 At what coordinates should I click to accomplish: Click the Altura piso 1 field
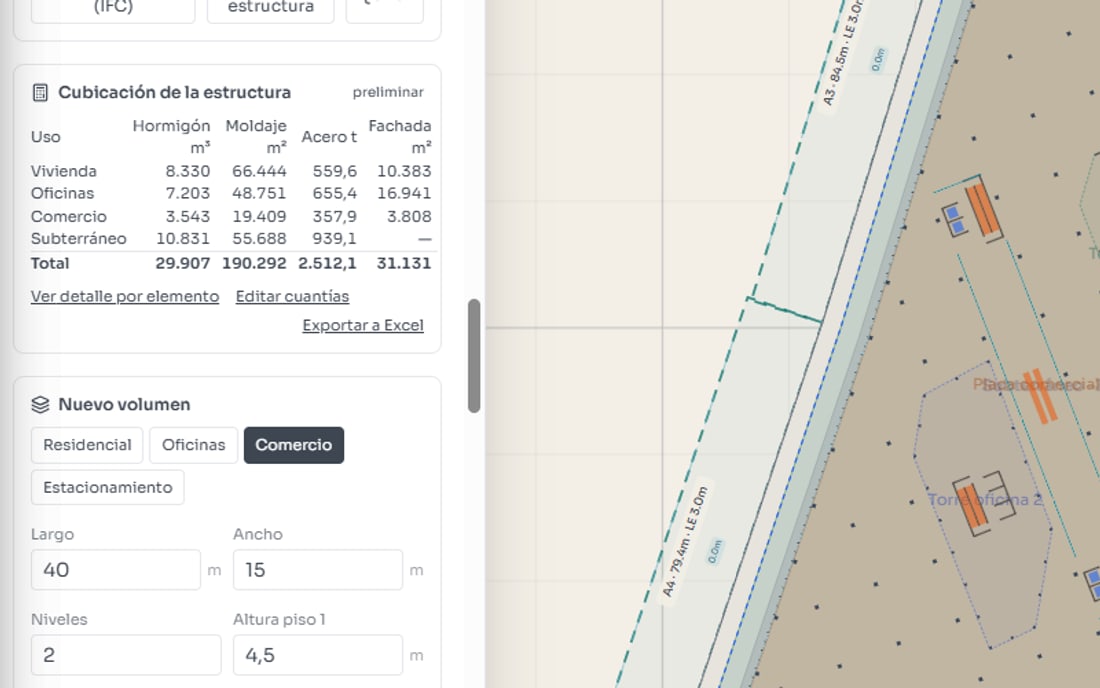(318, 655)
